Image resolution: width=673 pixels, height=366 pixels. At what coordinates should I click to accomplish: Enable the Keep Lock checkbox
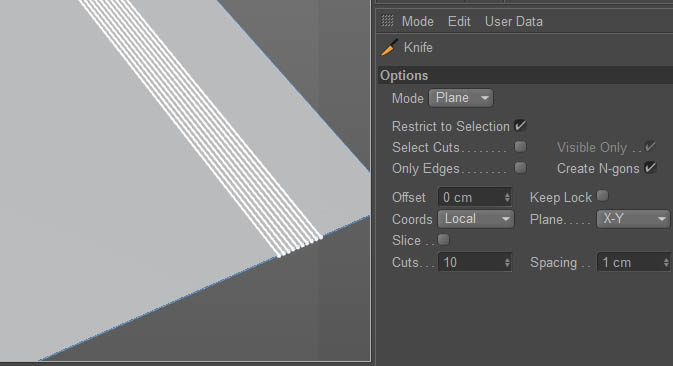point(603,196)
